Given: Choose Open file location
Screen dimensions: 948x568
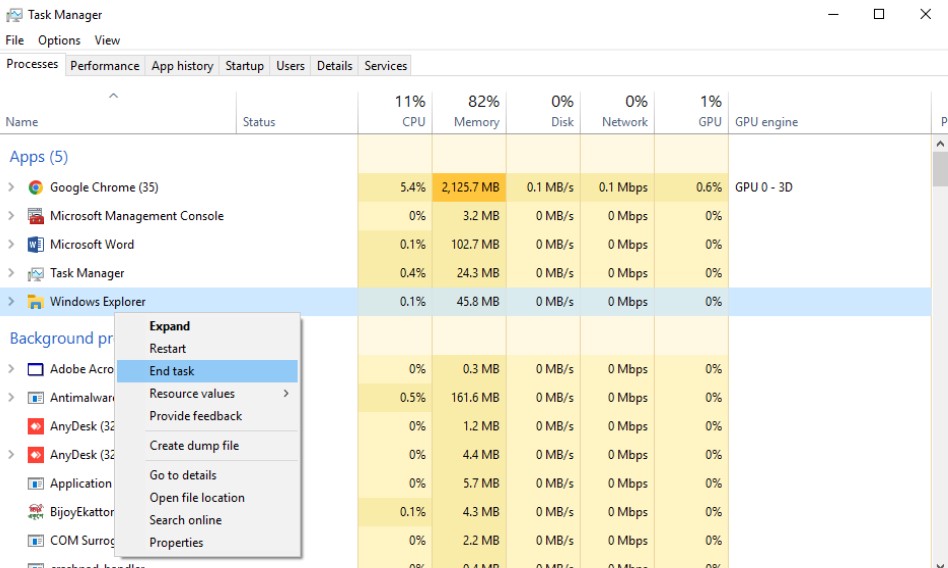Looking at the screenshot, I should (x=207, y=498).
